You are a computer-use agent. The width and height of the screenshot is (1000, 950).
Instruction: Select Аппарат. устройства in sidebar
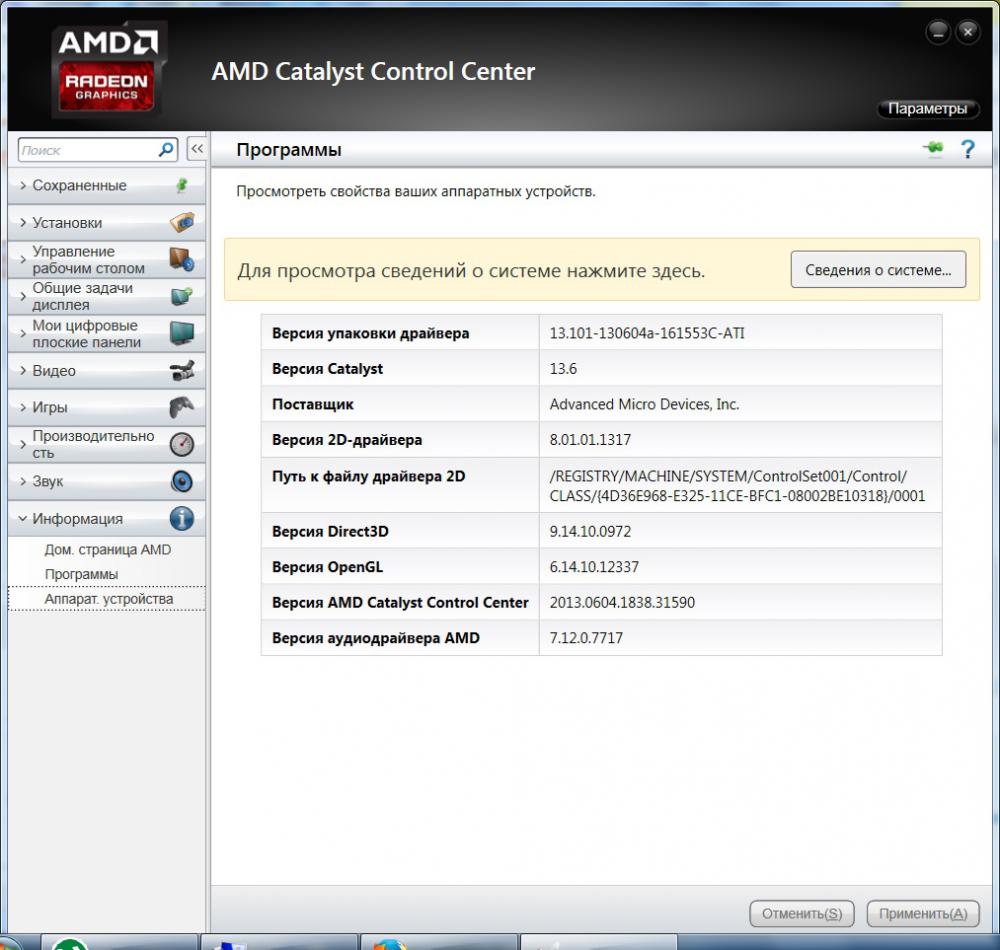pos(108,599)
